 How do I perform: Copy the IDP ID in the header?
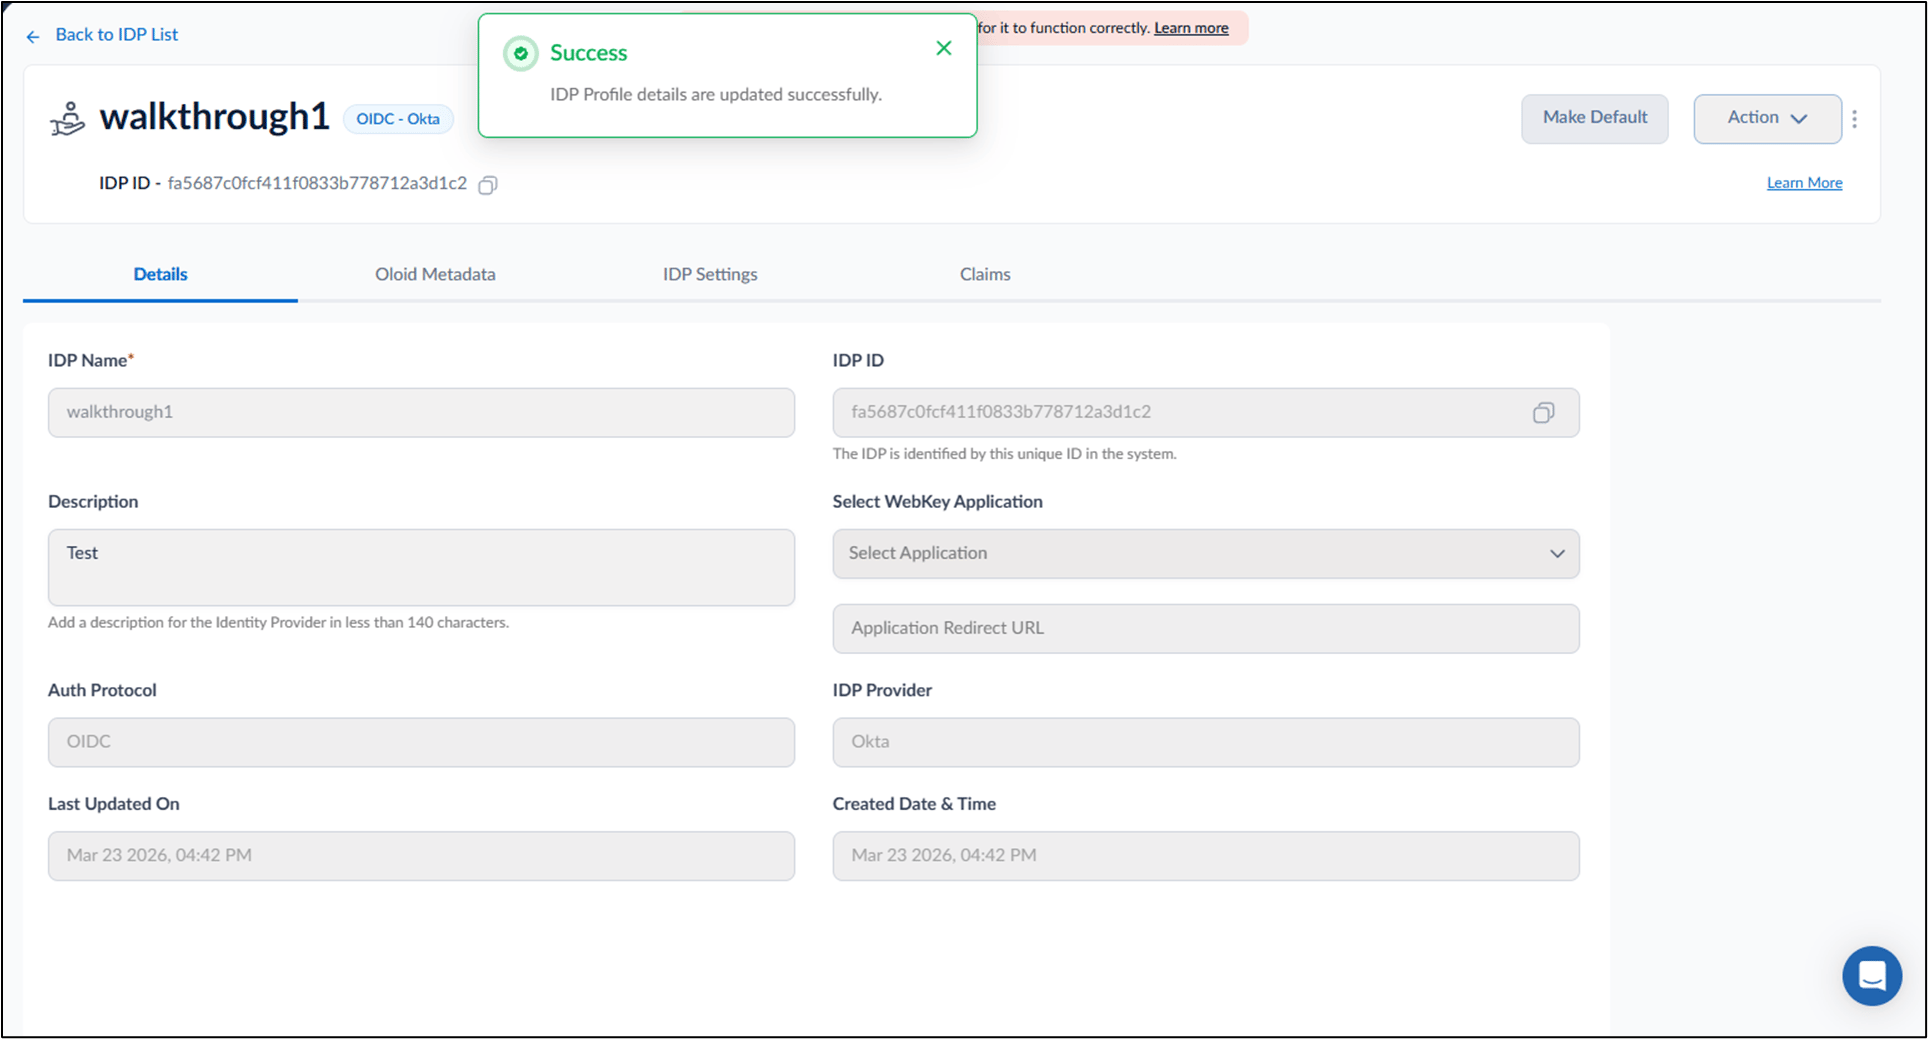click(488, 185)
